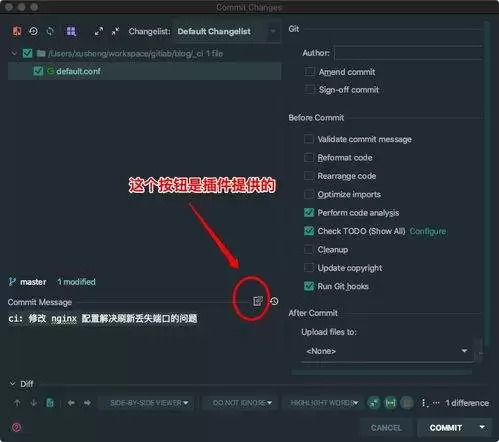
Task: Click the Expand All arrows icon
Action: [99, 31]
